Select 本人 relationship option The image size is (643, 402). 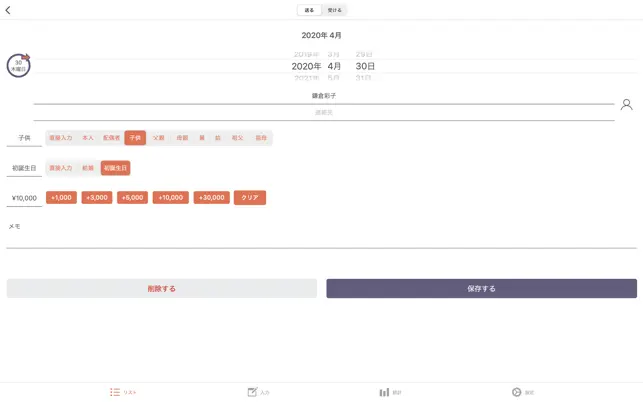coord(88,138)
